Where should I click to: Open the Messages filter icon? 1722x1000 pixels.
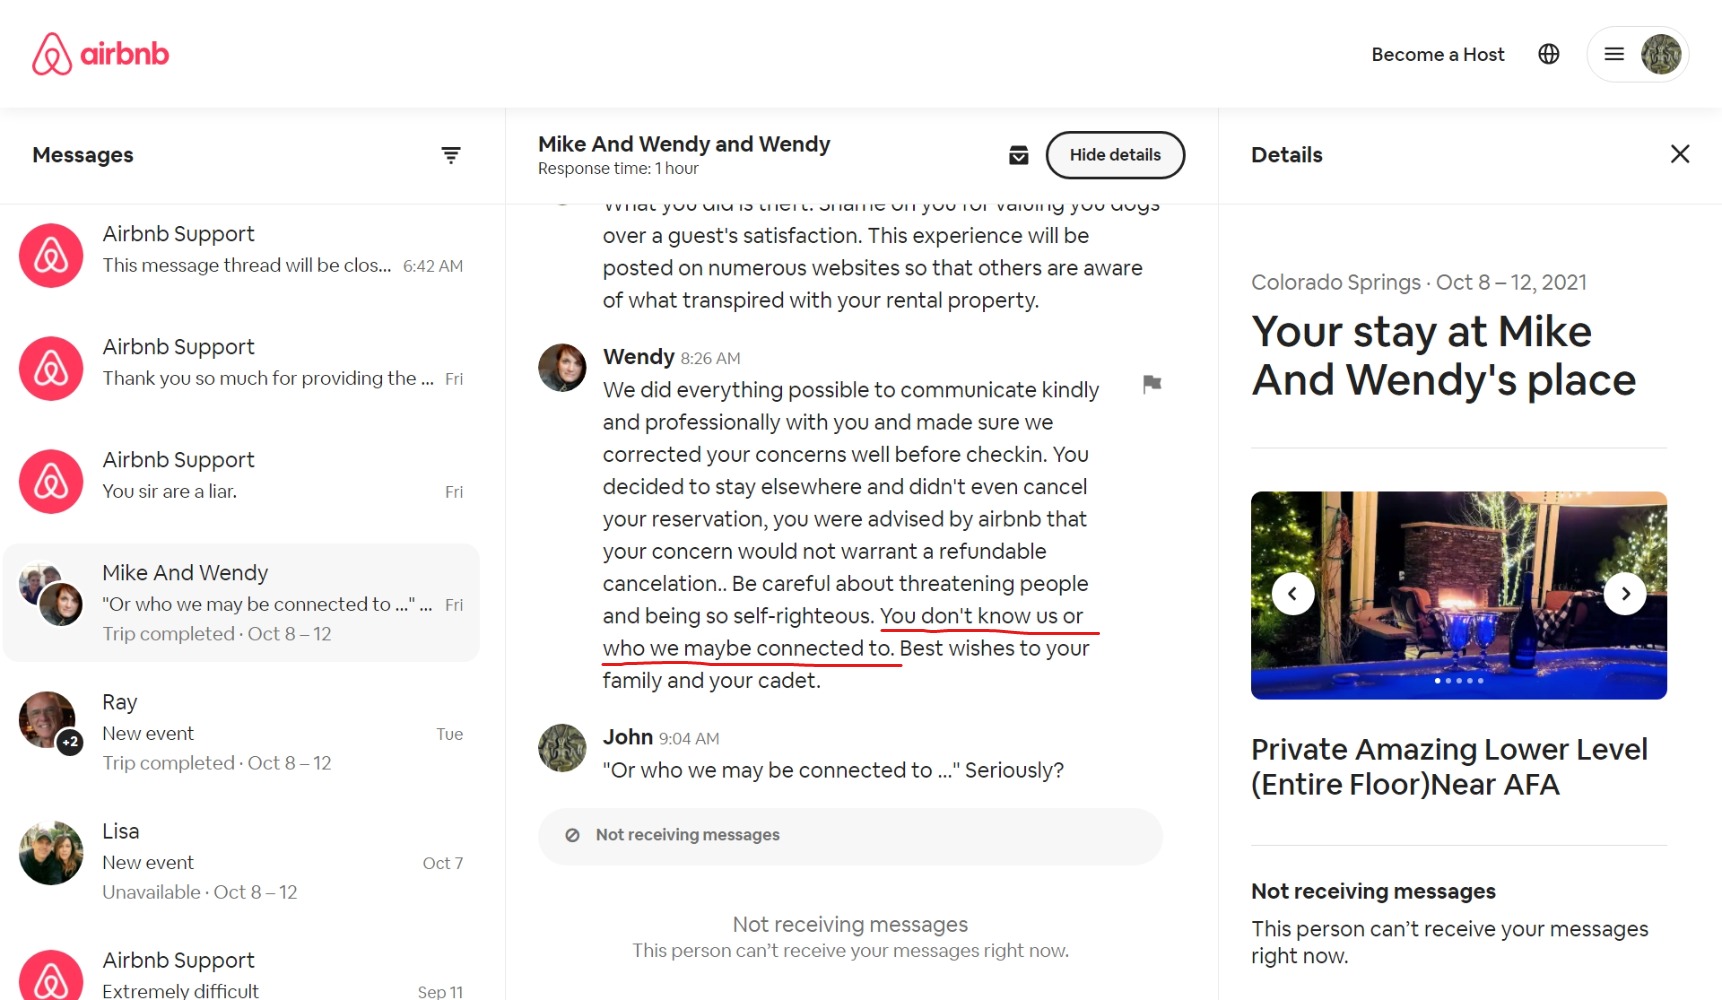451,155
